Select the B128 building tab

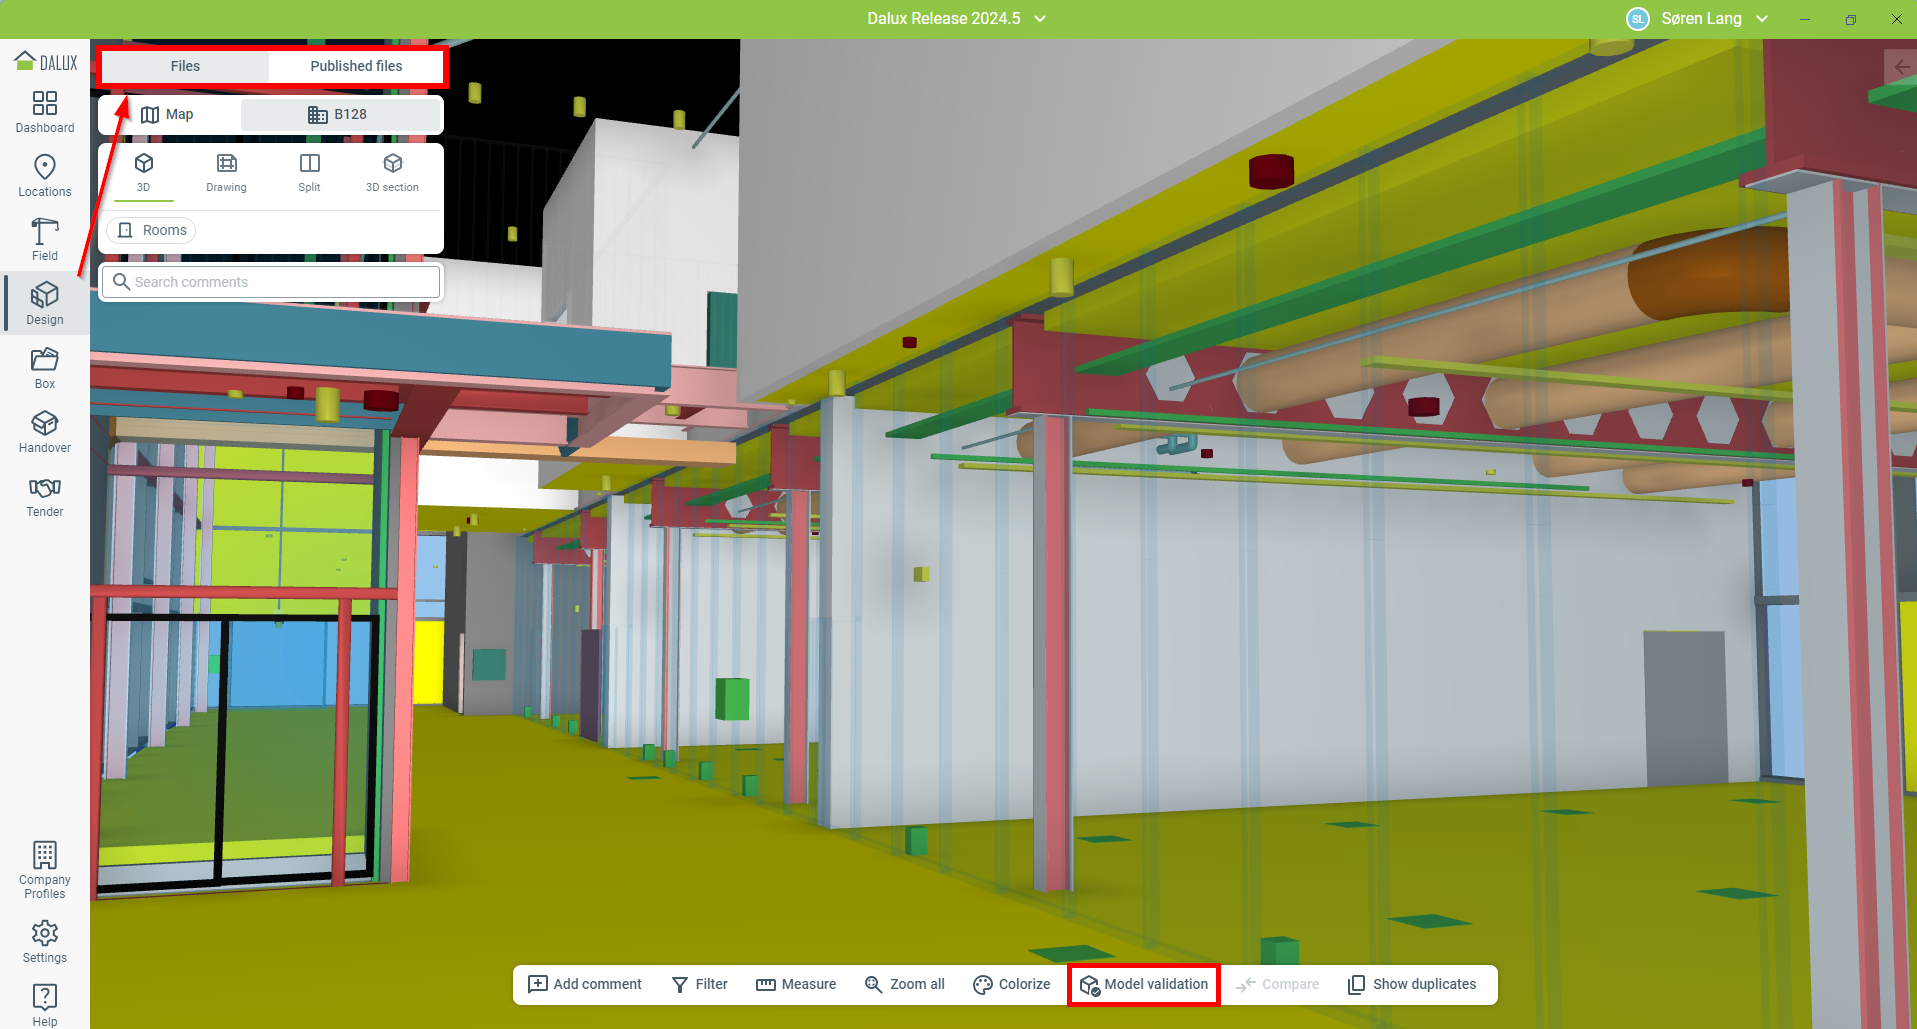pos(338,115)
